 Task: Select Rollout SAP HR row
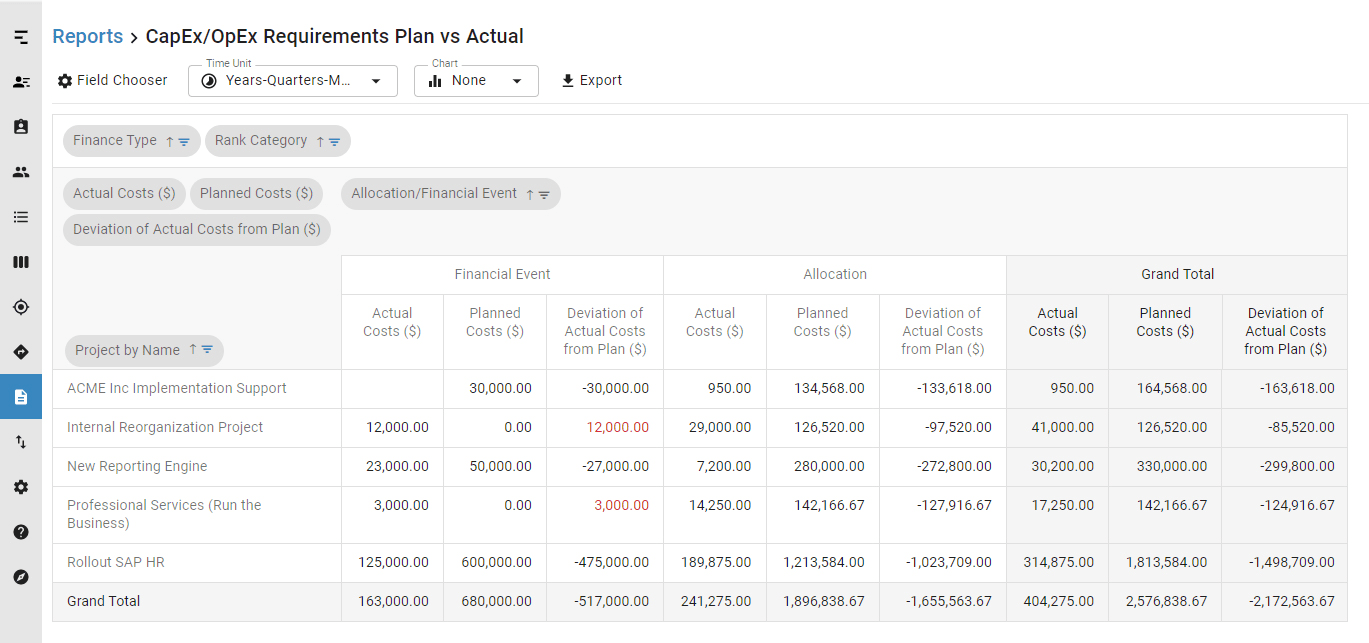(x=116, y=563)
